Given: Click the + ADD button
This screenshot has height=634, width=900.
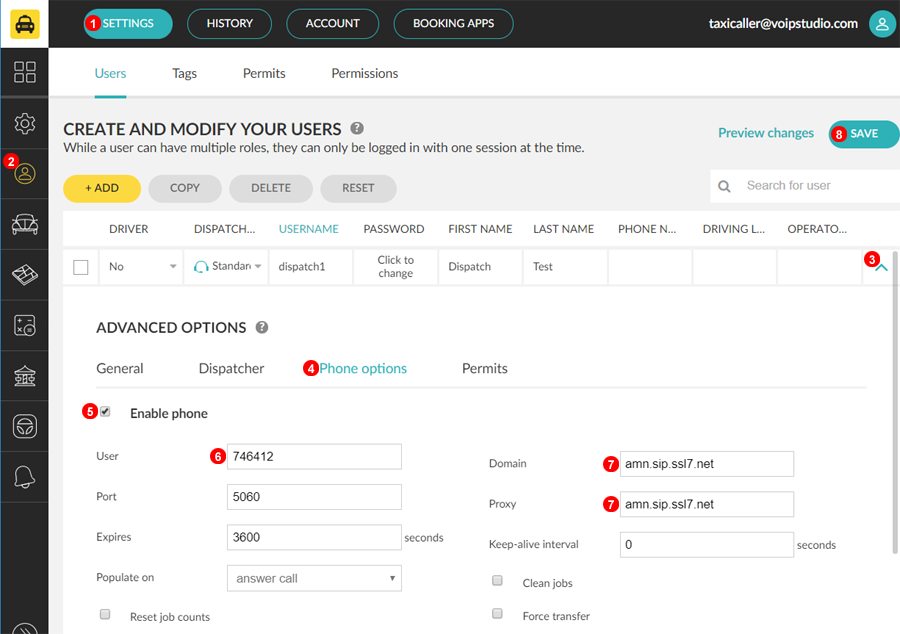Looking at the screenshot, I should pyautogui.click(x=102, y=189).
